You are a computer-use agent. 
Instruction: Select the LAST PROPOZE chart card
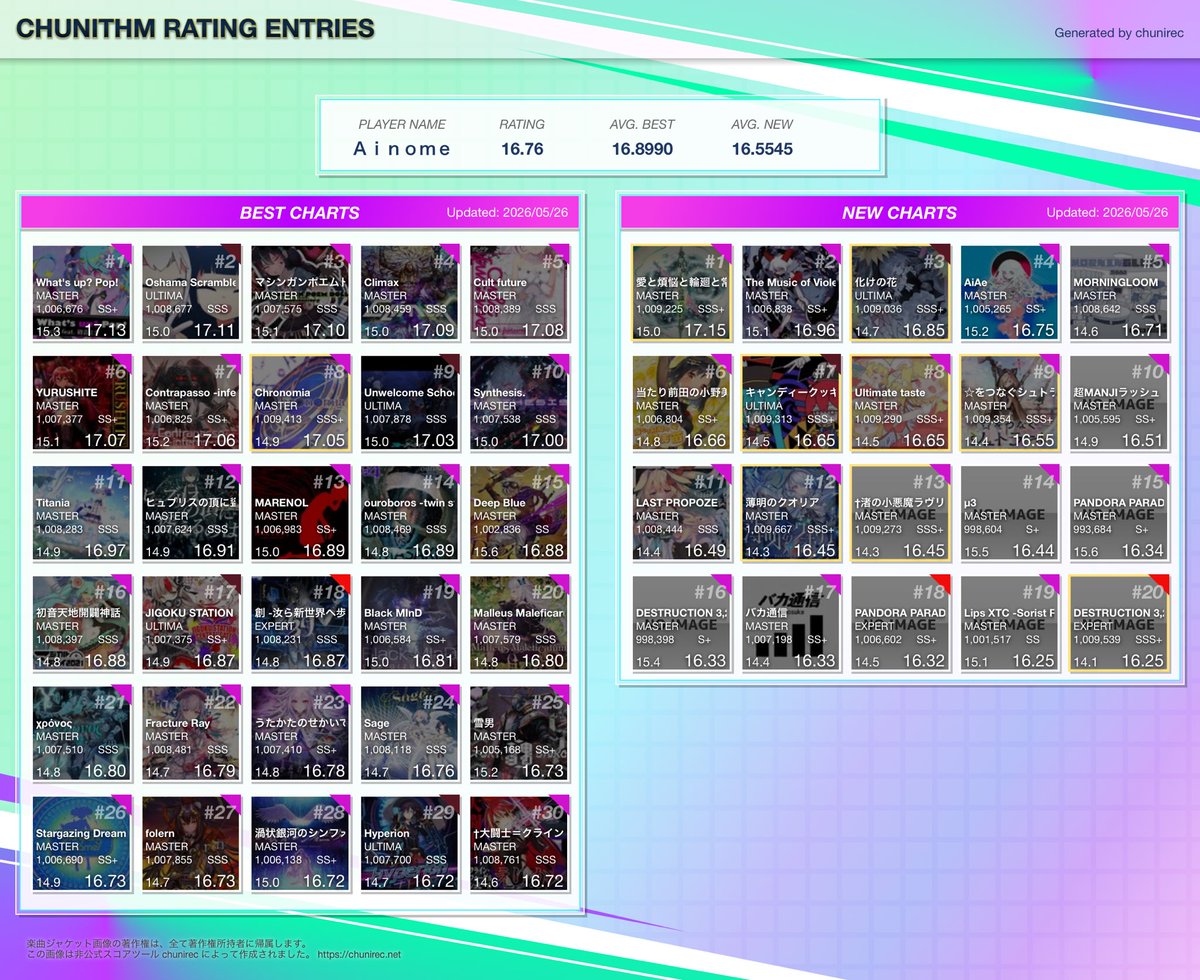pos(682,513)
